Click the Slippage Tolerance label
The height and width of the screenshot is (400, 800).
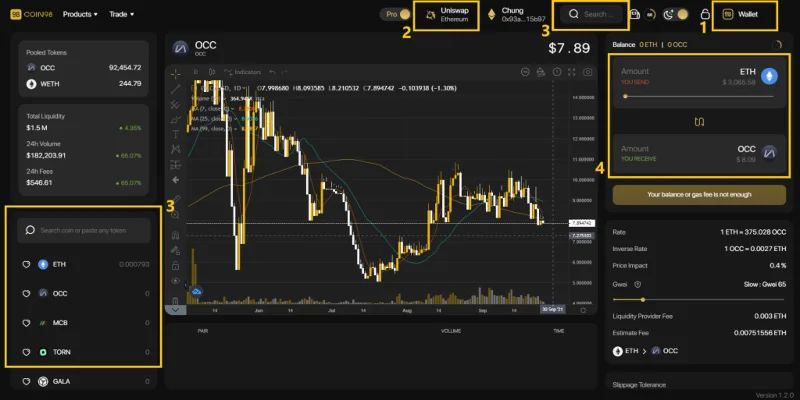(x=639, y=385)
